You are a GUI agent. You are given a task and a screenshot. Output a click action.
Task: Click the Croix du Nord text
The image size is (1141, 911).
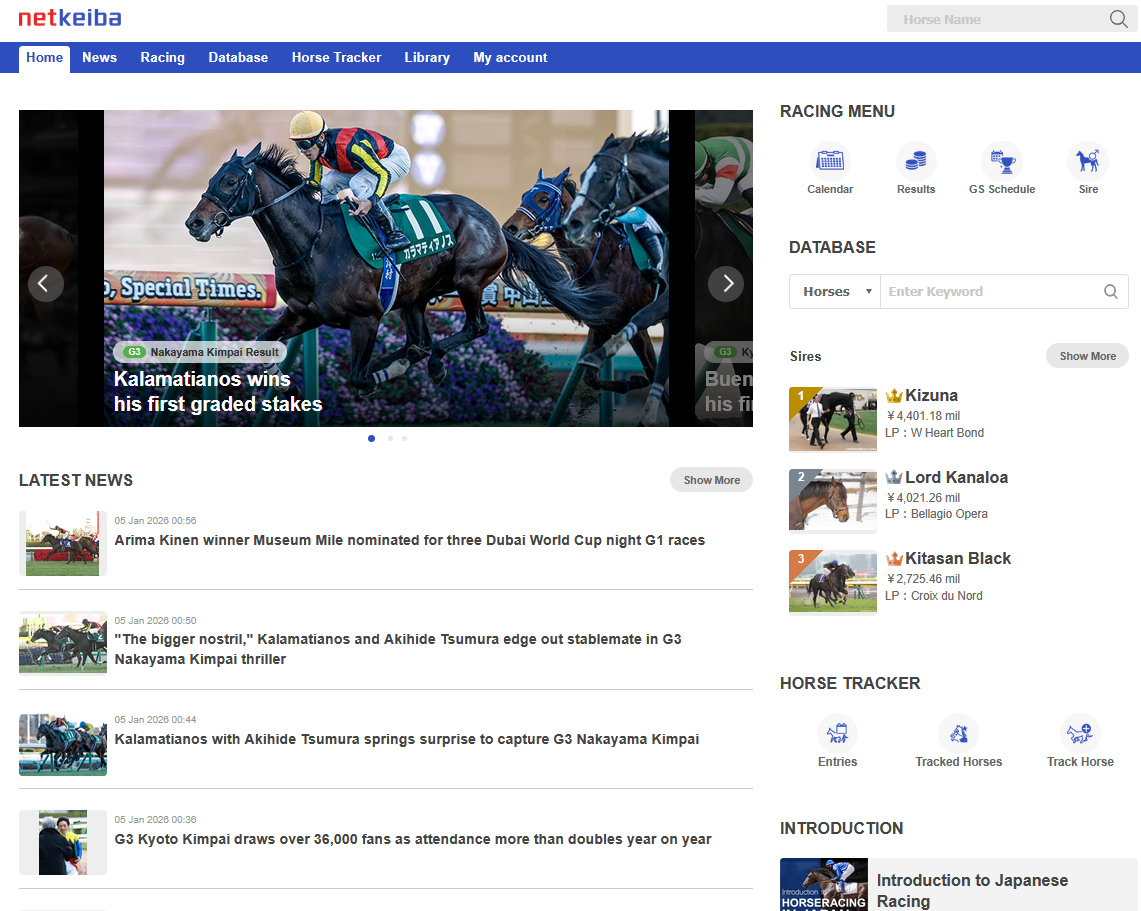tap(946, 596)
